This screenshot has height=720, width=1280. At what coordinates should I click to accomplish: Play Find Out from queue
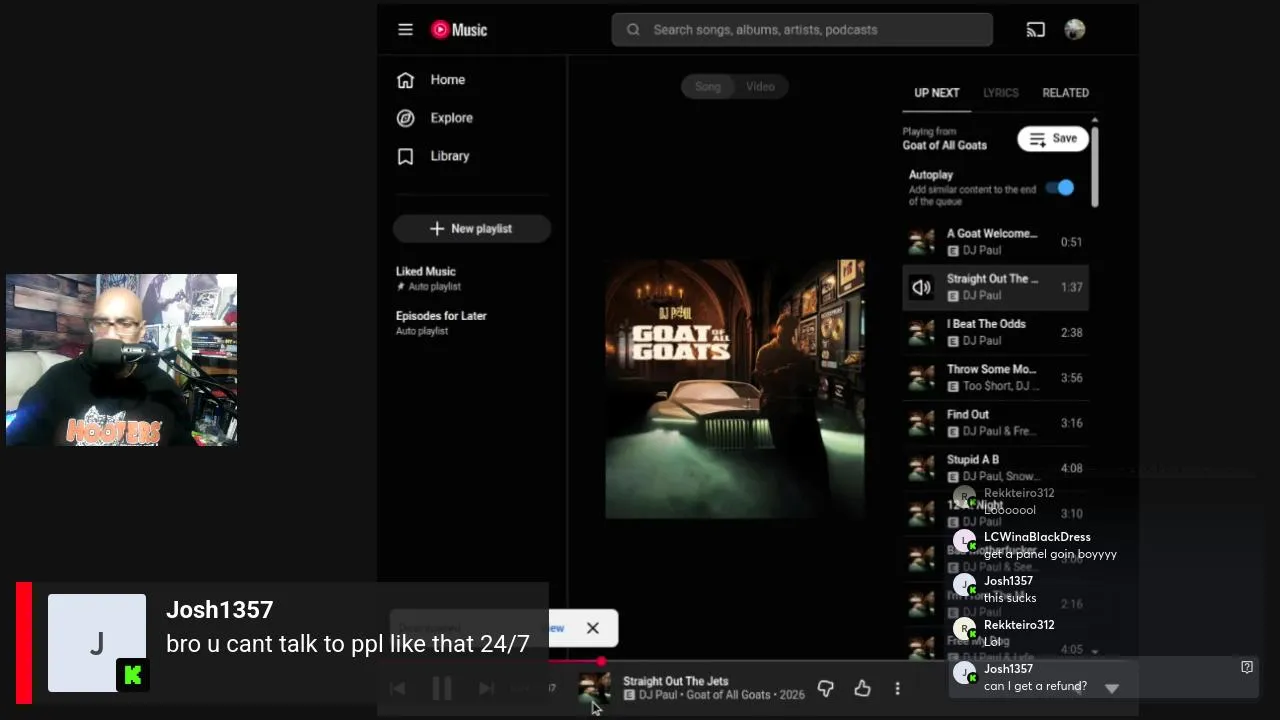[996, 423]
